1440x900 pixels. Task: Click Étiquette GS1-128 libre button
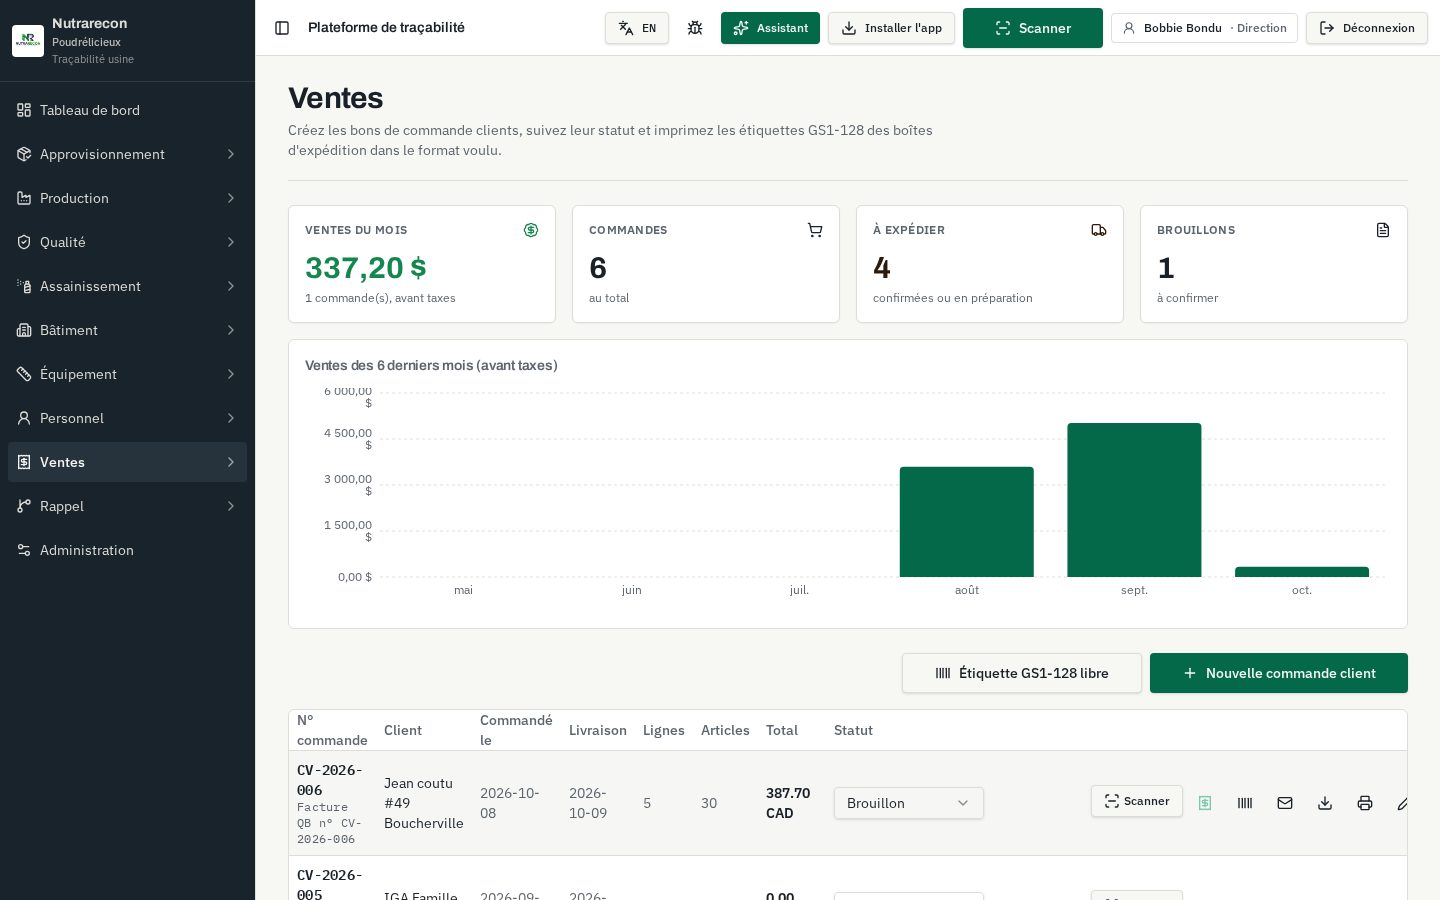1022,673
